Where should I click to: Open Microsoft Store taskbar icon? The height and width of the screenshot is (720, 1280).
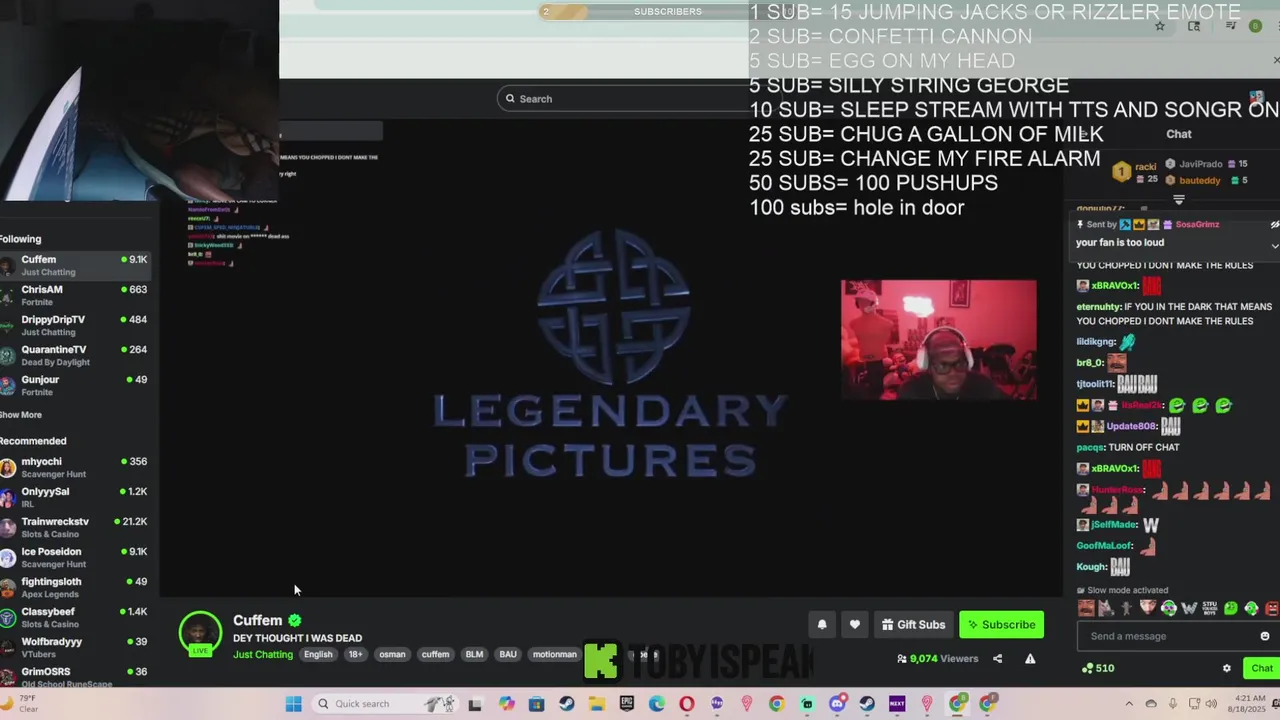point(537,704)
